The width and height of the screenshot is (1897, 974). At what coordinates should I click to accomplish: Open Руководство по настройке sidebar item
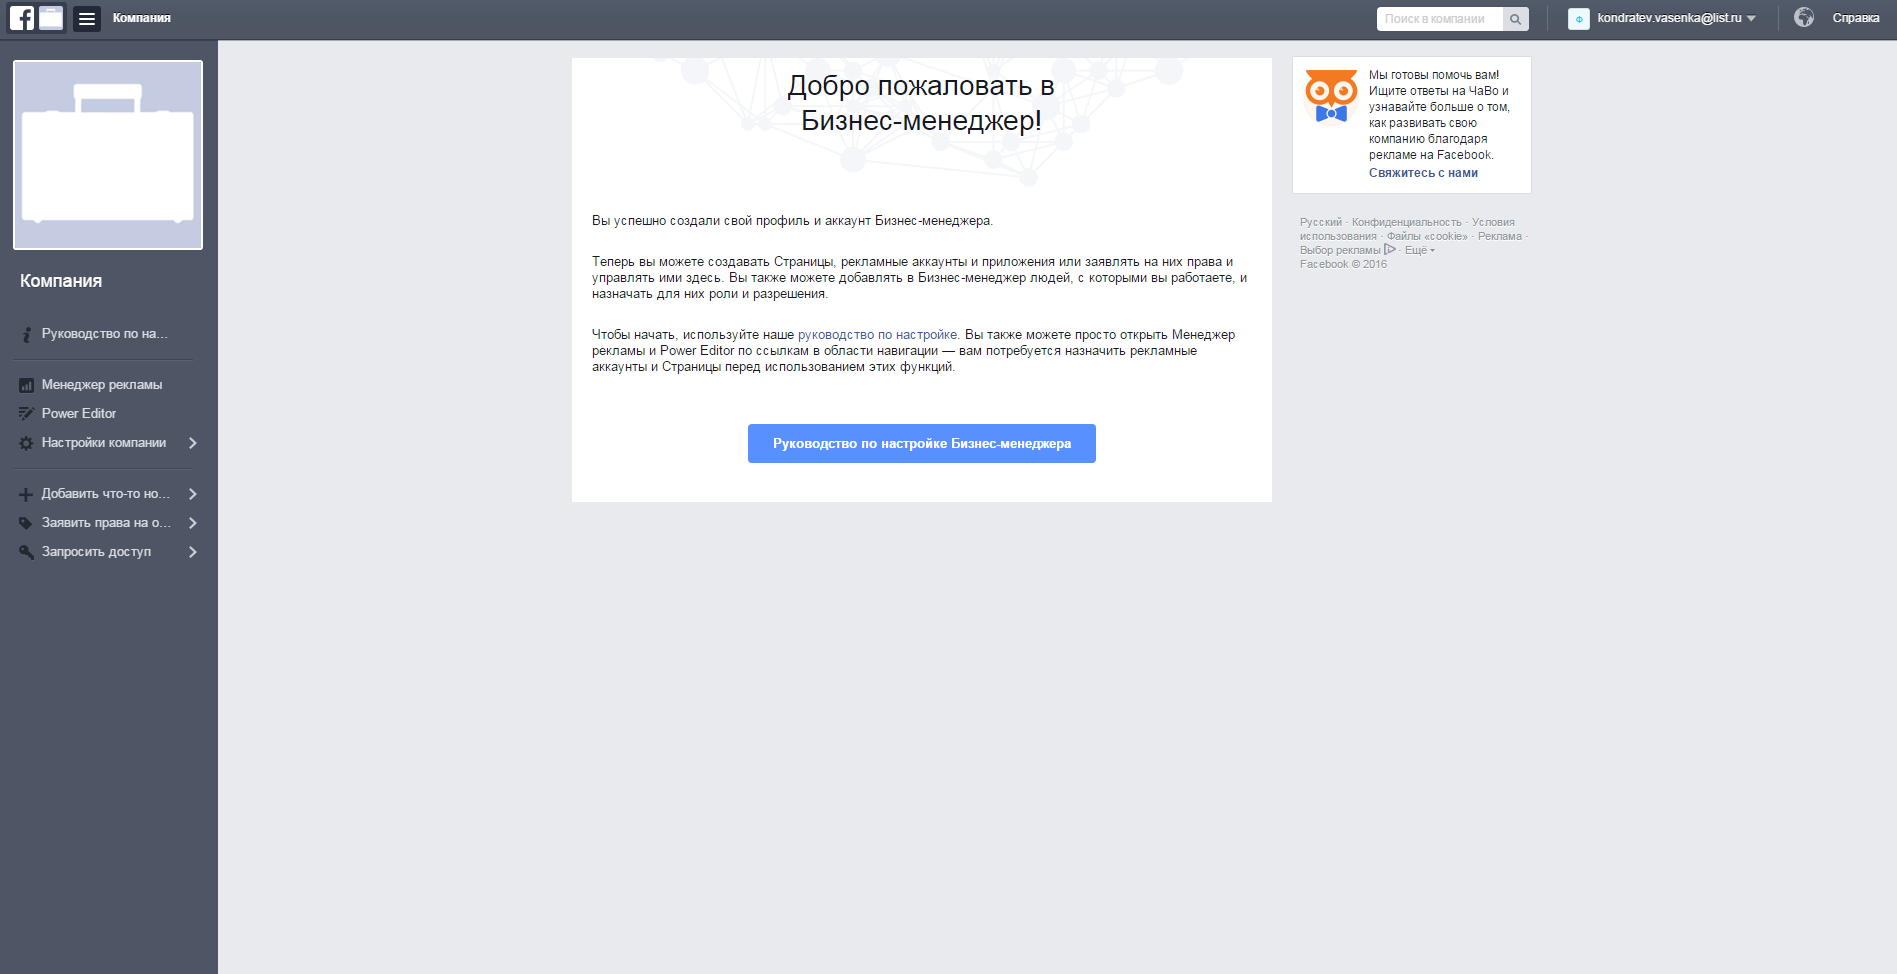[105, 334]
